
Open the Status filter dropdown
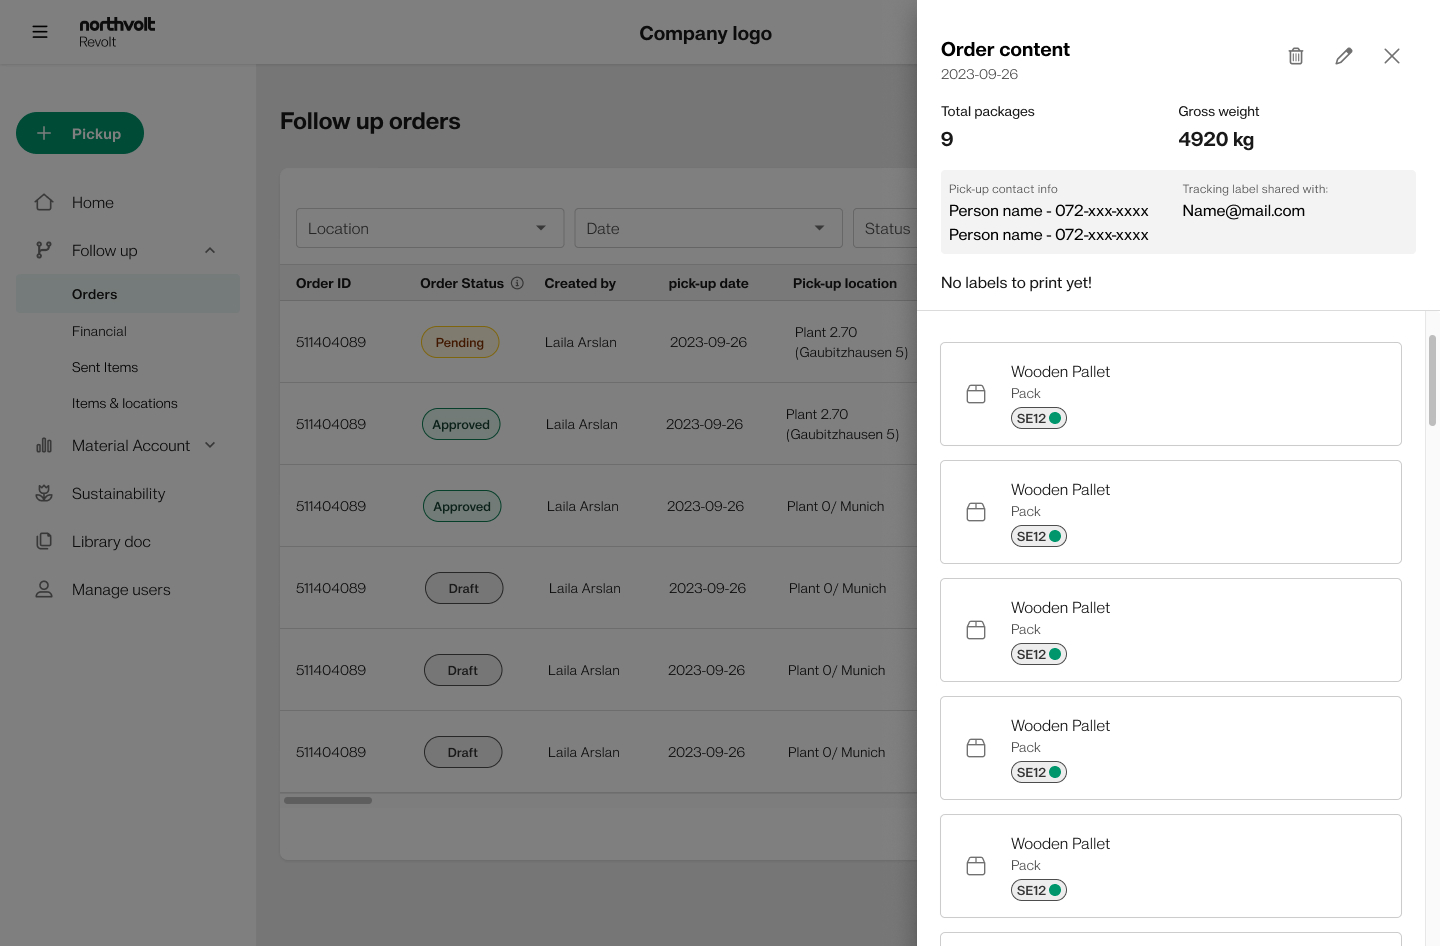pyautogui.click(x=884, y=228)
